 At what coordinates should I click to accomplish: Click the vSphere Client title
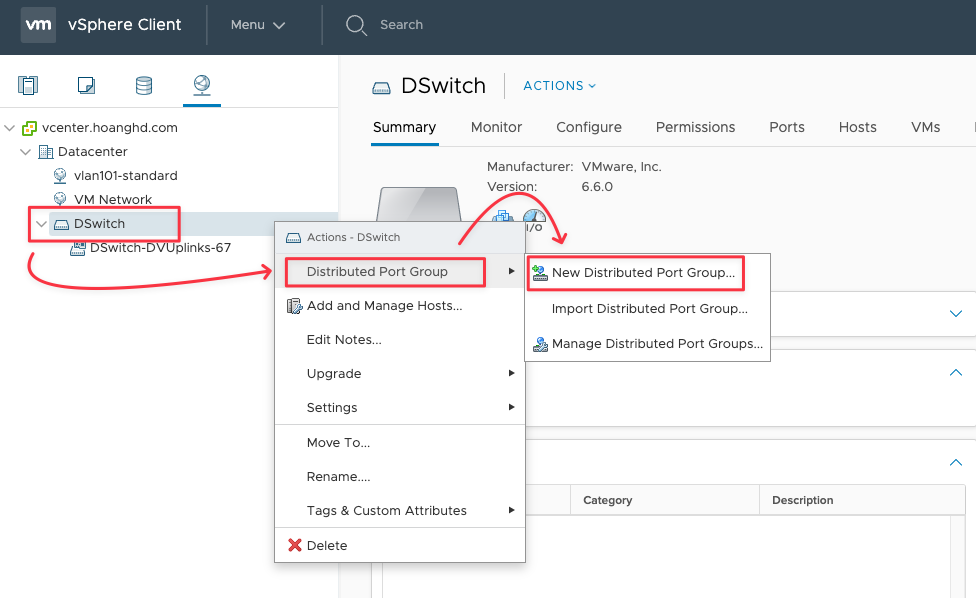(x=124, y=25)
